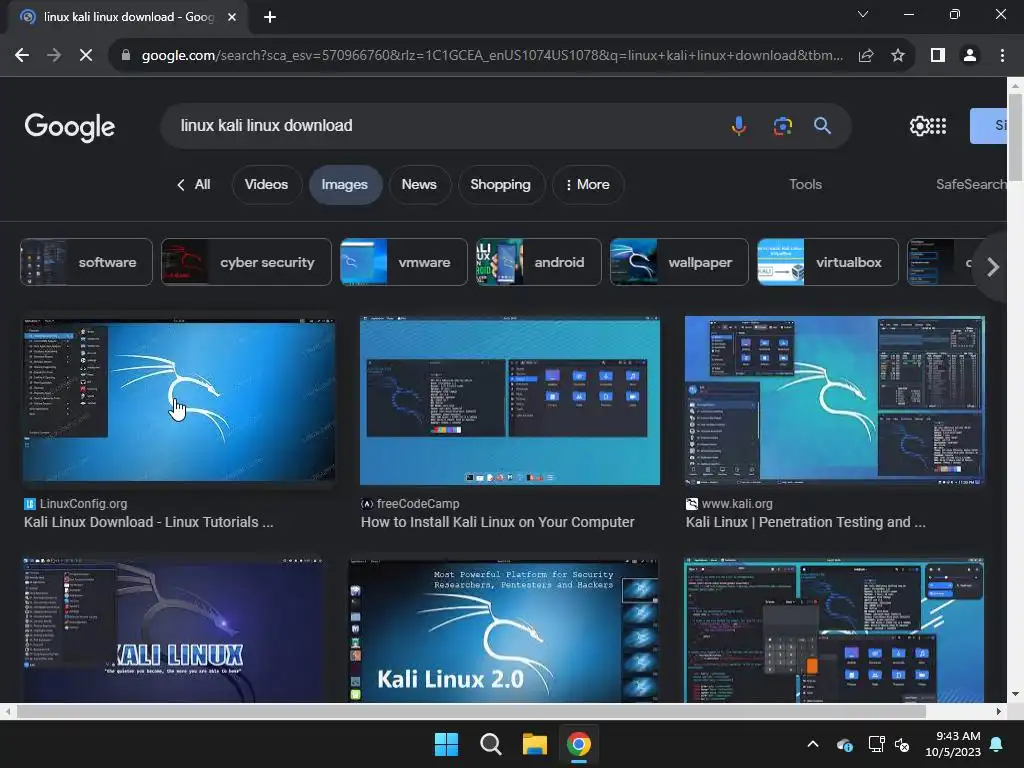
Task: Filter images by wallpaper chip
Action: point(679,262)
